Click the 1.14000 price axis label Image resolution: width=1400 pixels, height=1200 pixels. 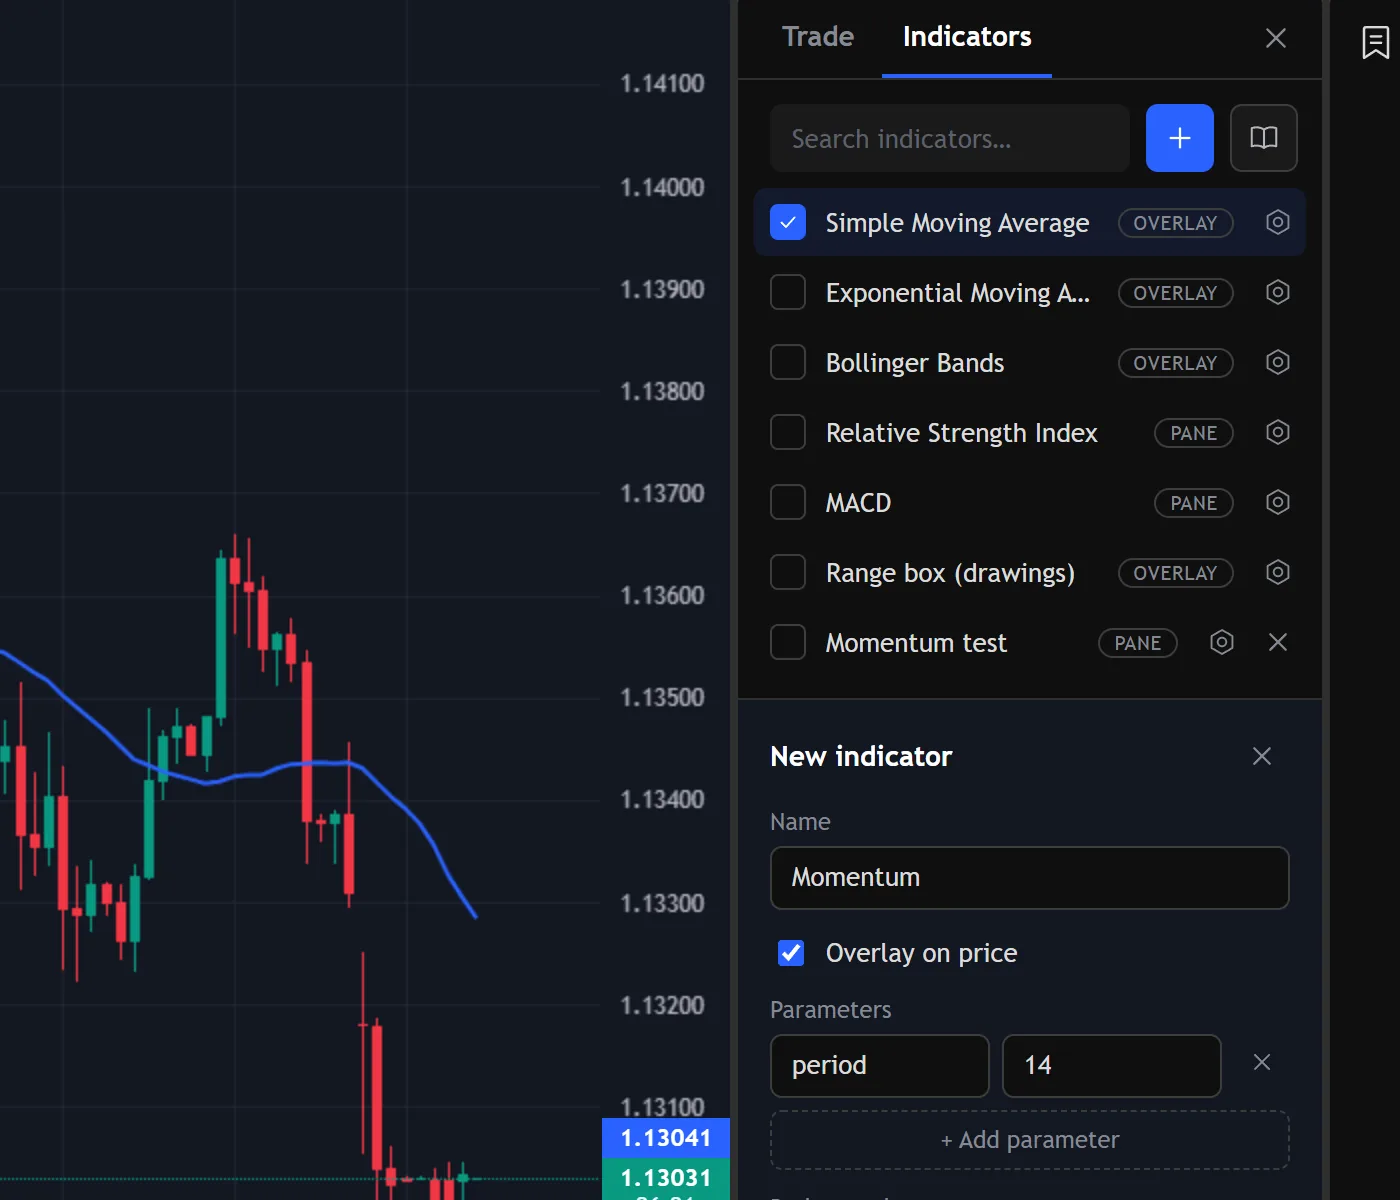click(662, 187)
